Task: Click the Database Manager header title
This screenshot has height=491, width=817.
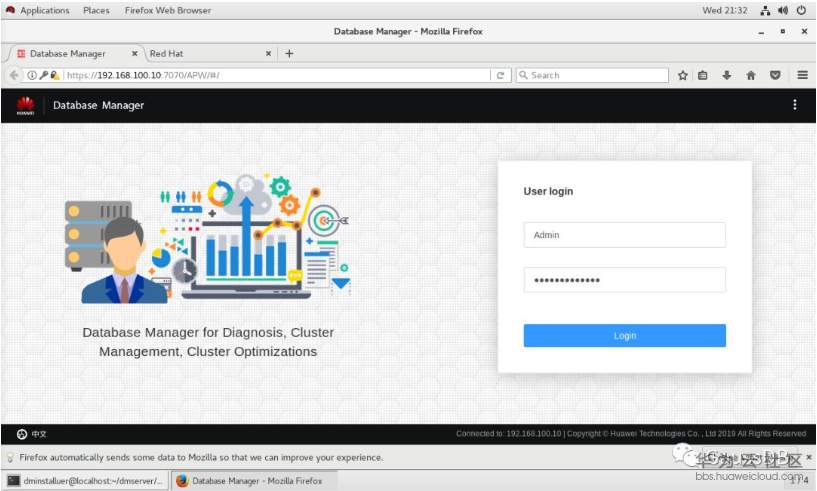Action: (98, 105)
